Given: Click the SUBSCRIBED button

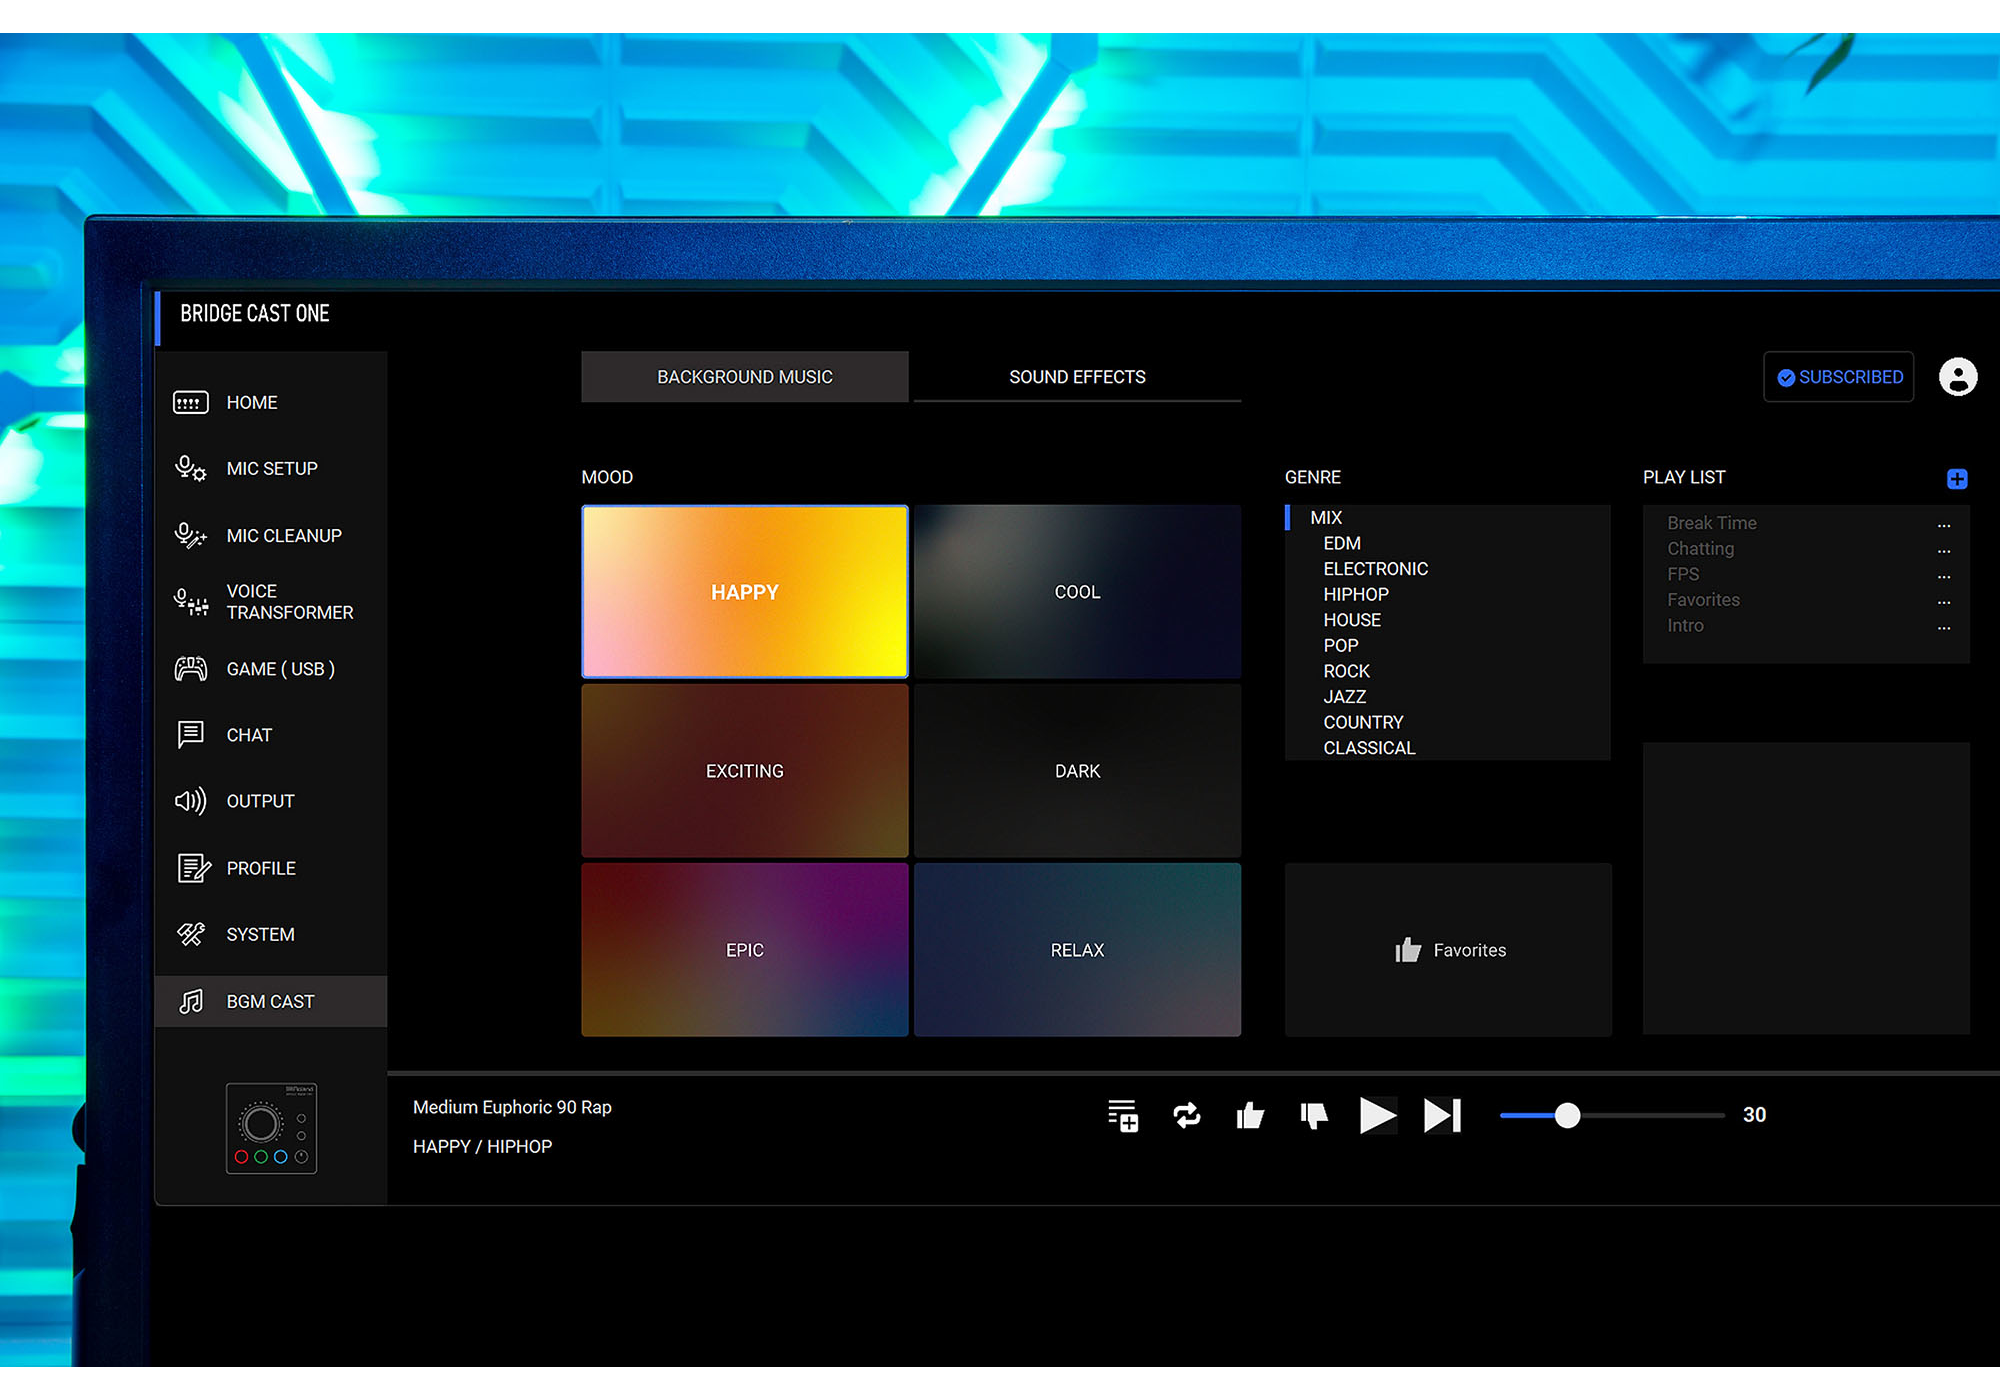Looking at the screenshot, I should (1839, 377).
